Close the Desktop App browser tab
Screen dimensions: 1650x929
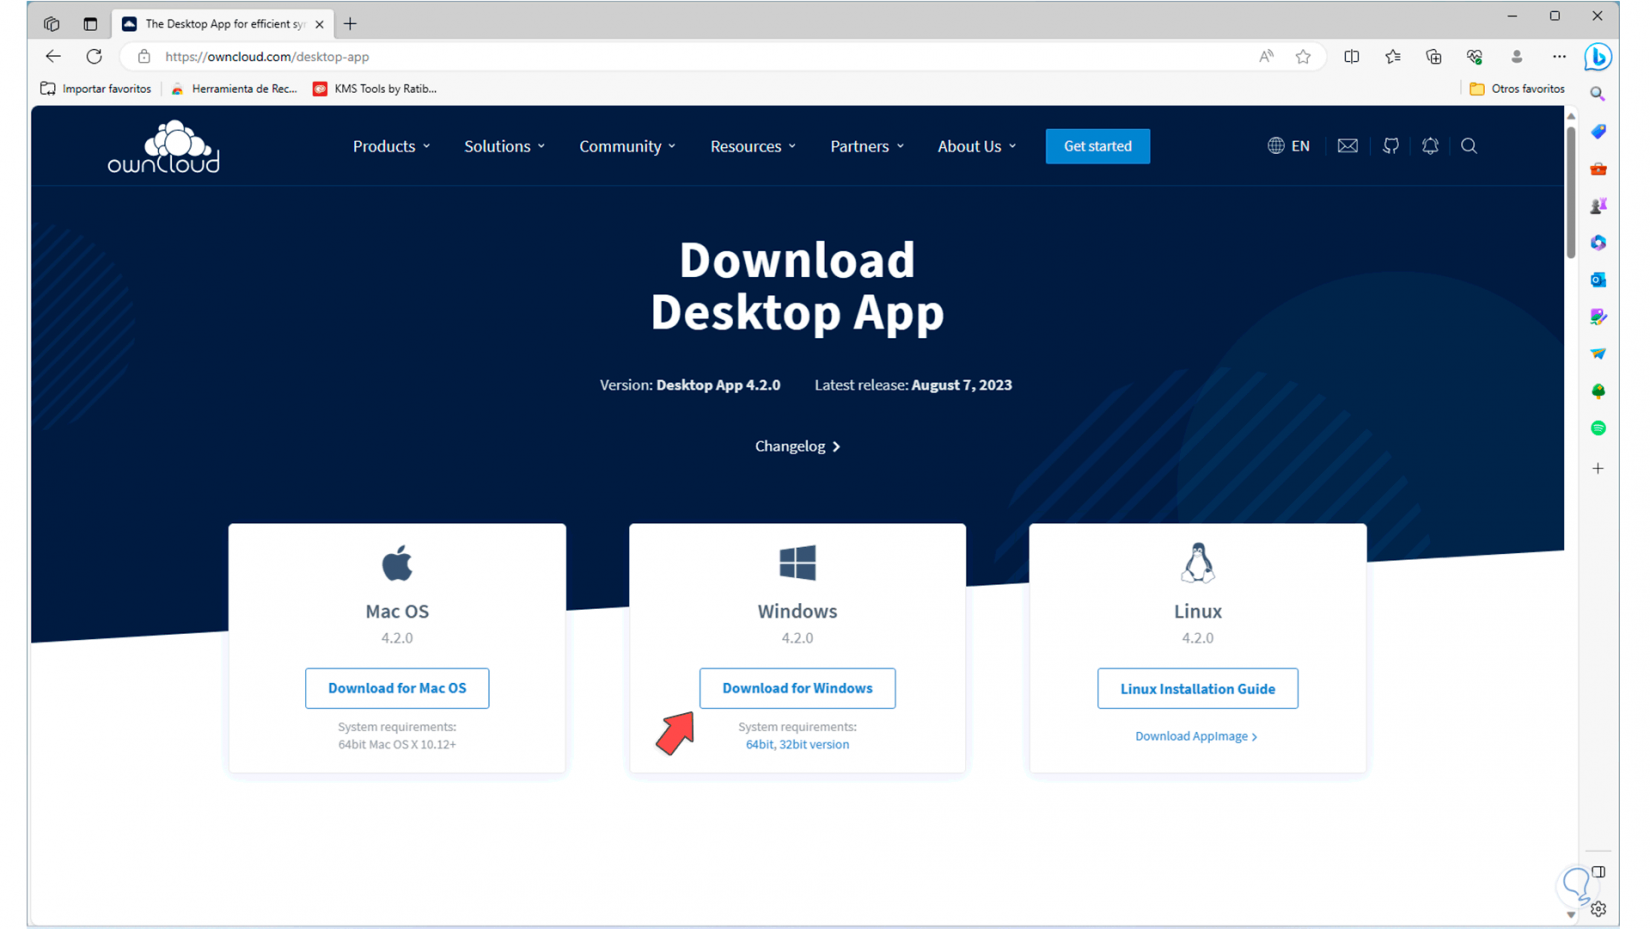pyautogui.click(x=320, y=24)
